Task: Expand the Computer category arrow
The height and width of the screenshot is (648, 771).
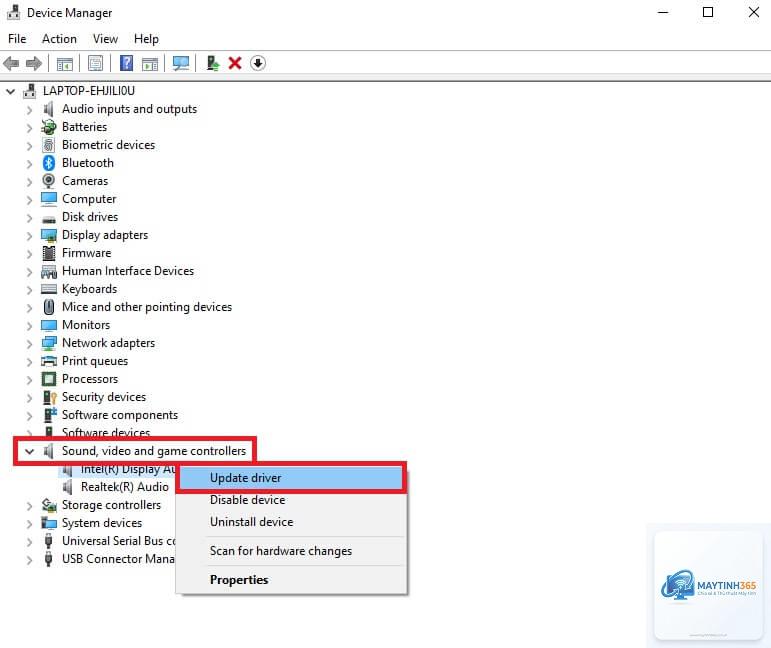Action: coord(30,200)
